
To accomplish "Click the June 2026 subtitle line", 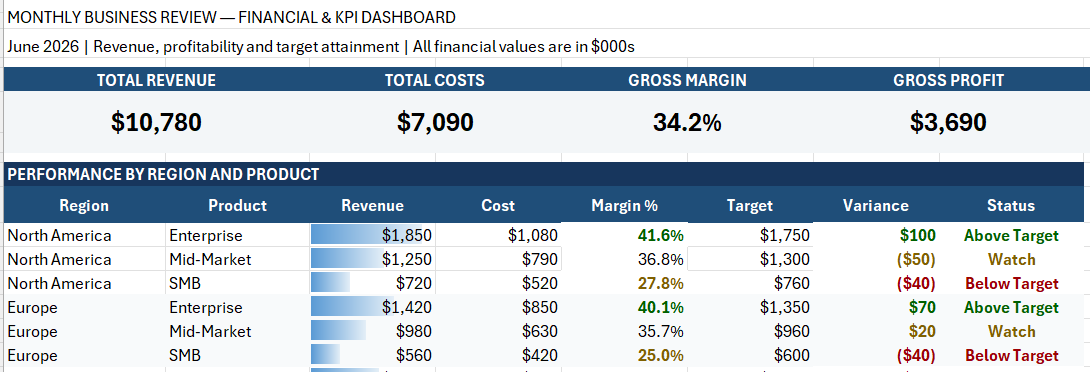I will [320, 47].
